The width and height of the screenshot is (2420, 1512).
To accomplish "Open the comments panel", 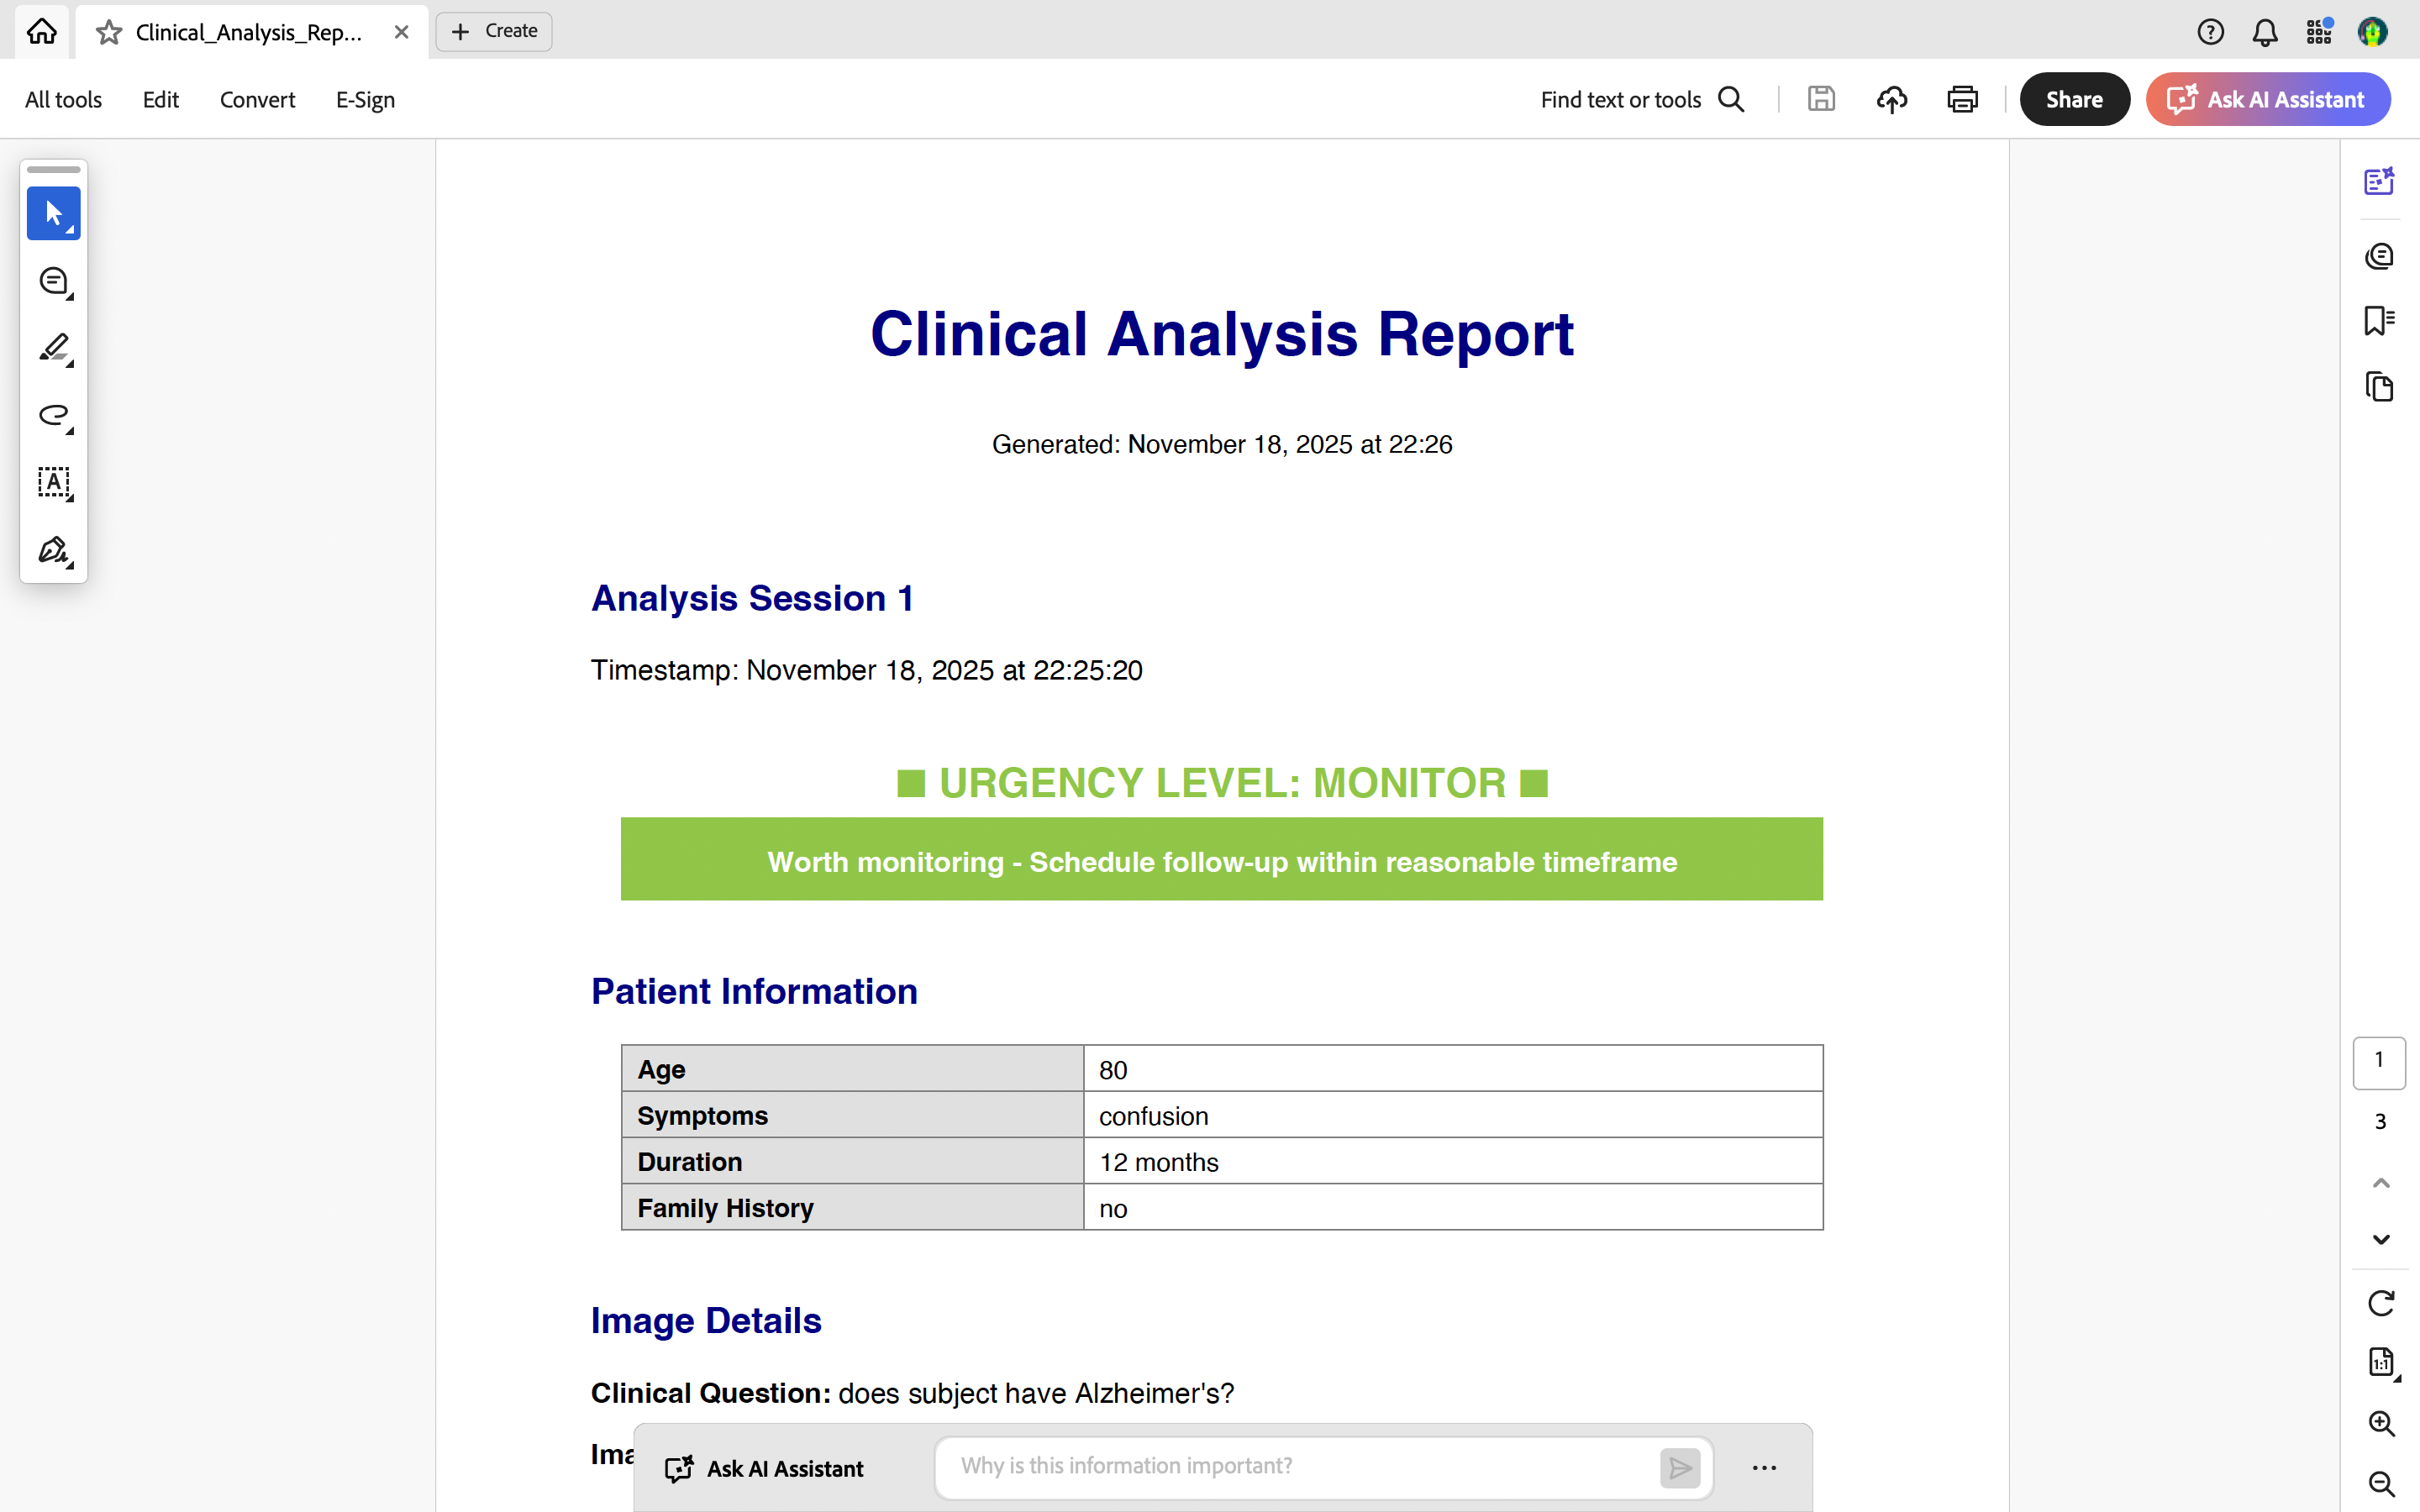I will (x=2379, y=256).
